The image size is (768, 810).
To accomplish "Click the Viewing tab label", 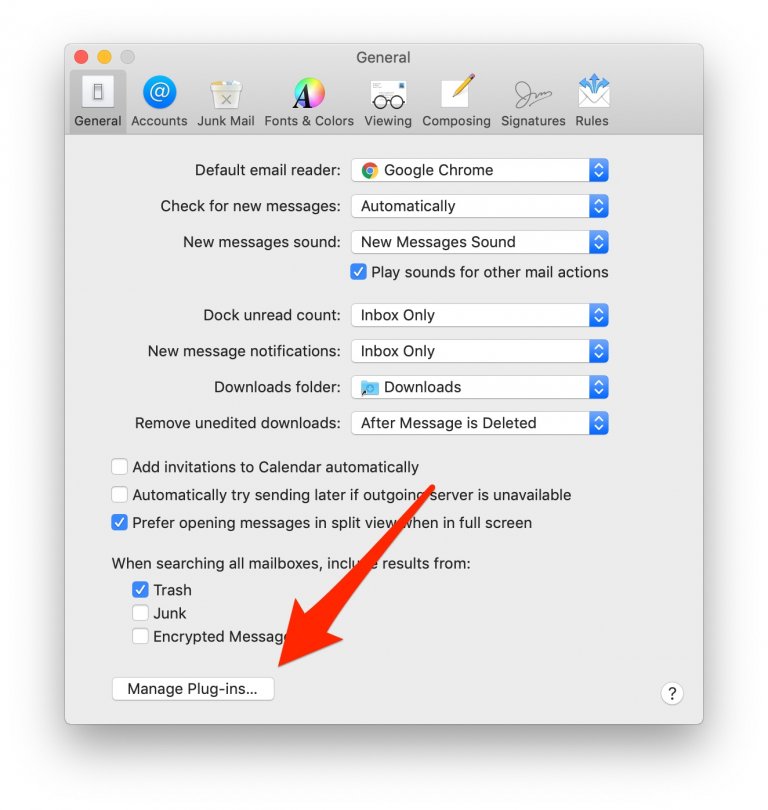I will coord(388,121).
